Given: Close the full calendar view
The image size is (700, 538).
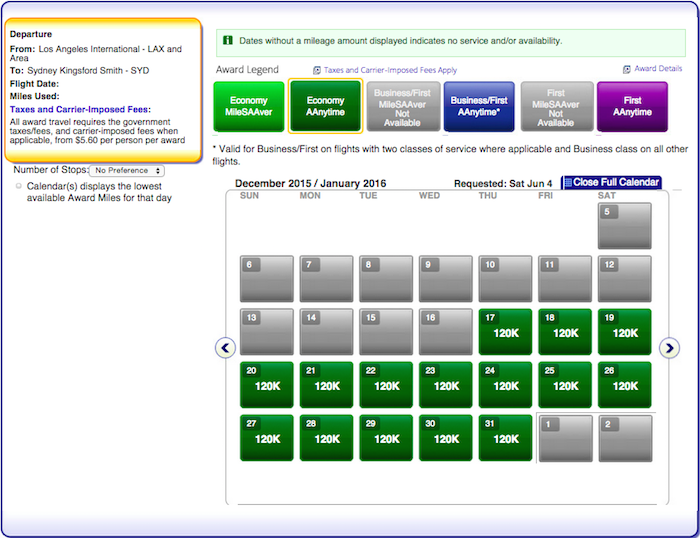Looking at the screenshot, I should (x=611, y=182).
